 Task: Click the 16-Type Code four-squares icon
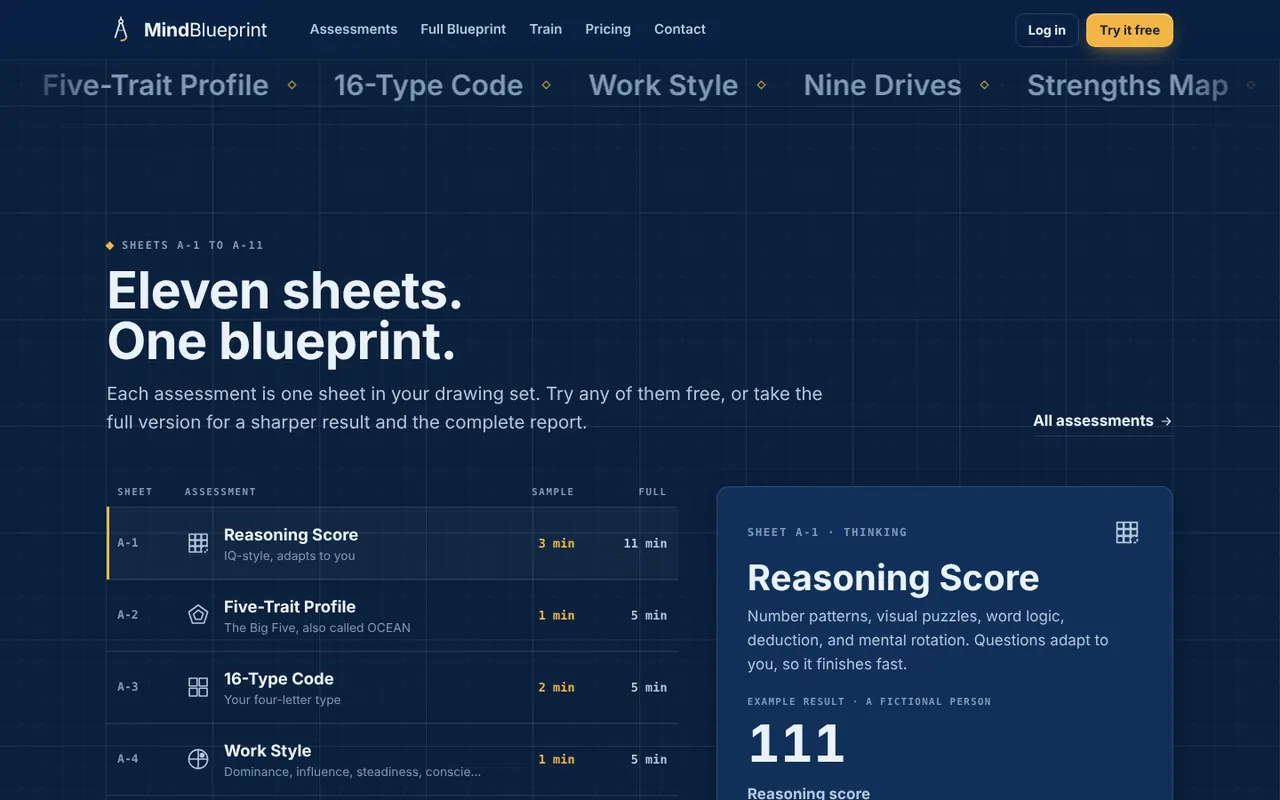(198, 687)
